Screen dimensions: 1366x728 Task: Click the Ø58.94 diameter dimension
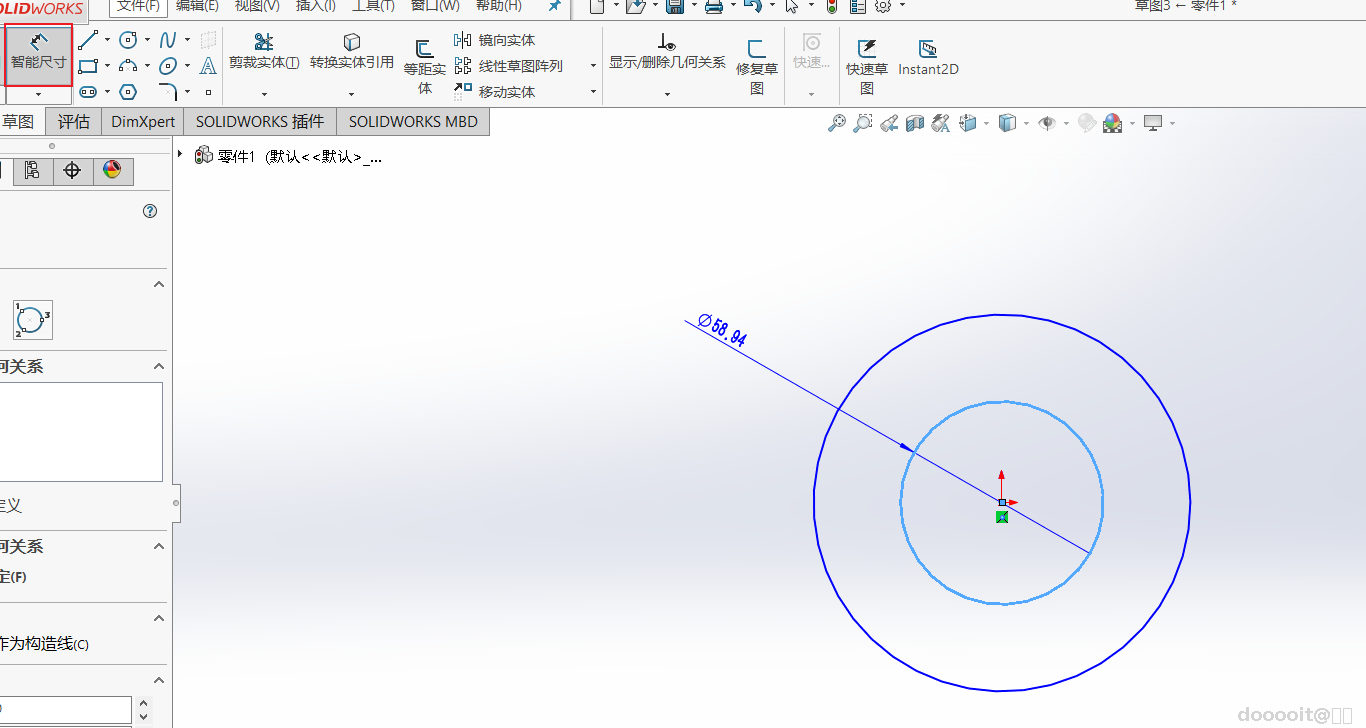[x=722, y=330]
